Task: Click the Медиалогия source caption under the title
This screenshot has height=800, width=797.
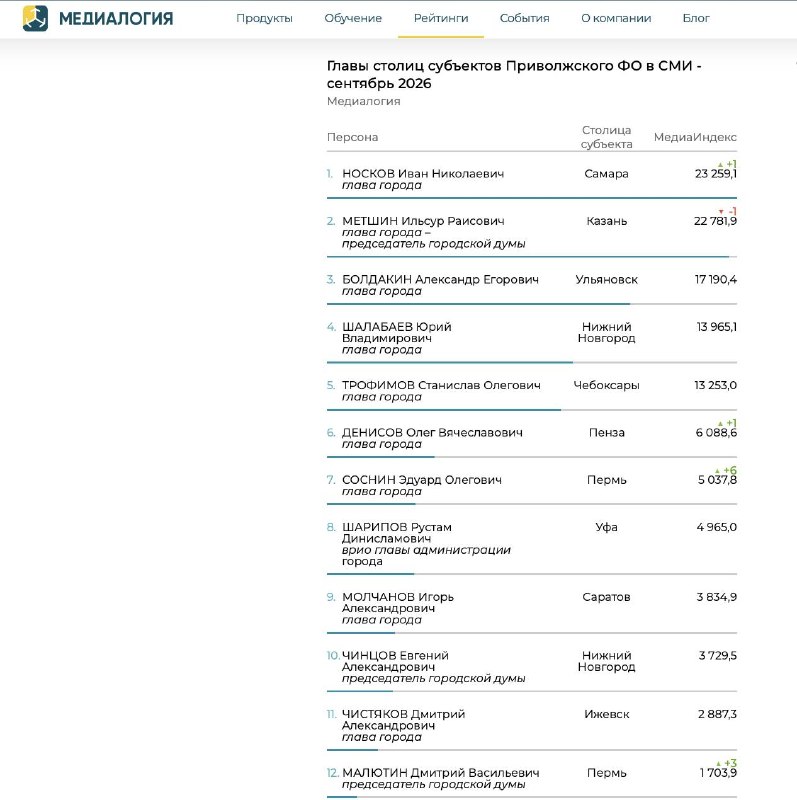Action: point(363,101)
